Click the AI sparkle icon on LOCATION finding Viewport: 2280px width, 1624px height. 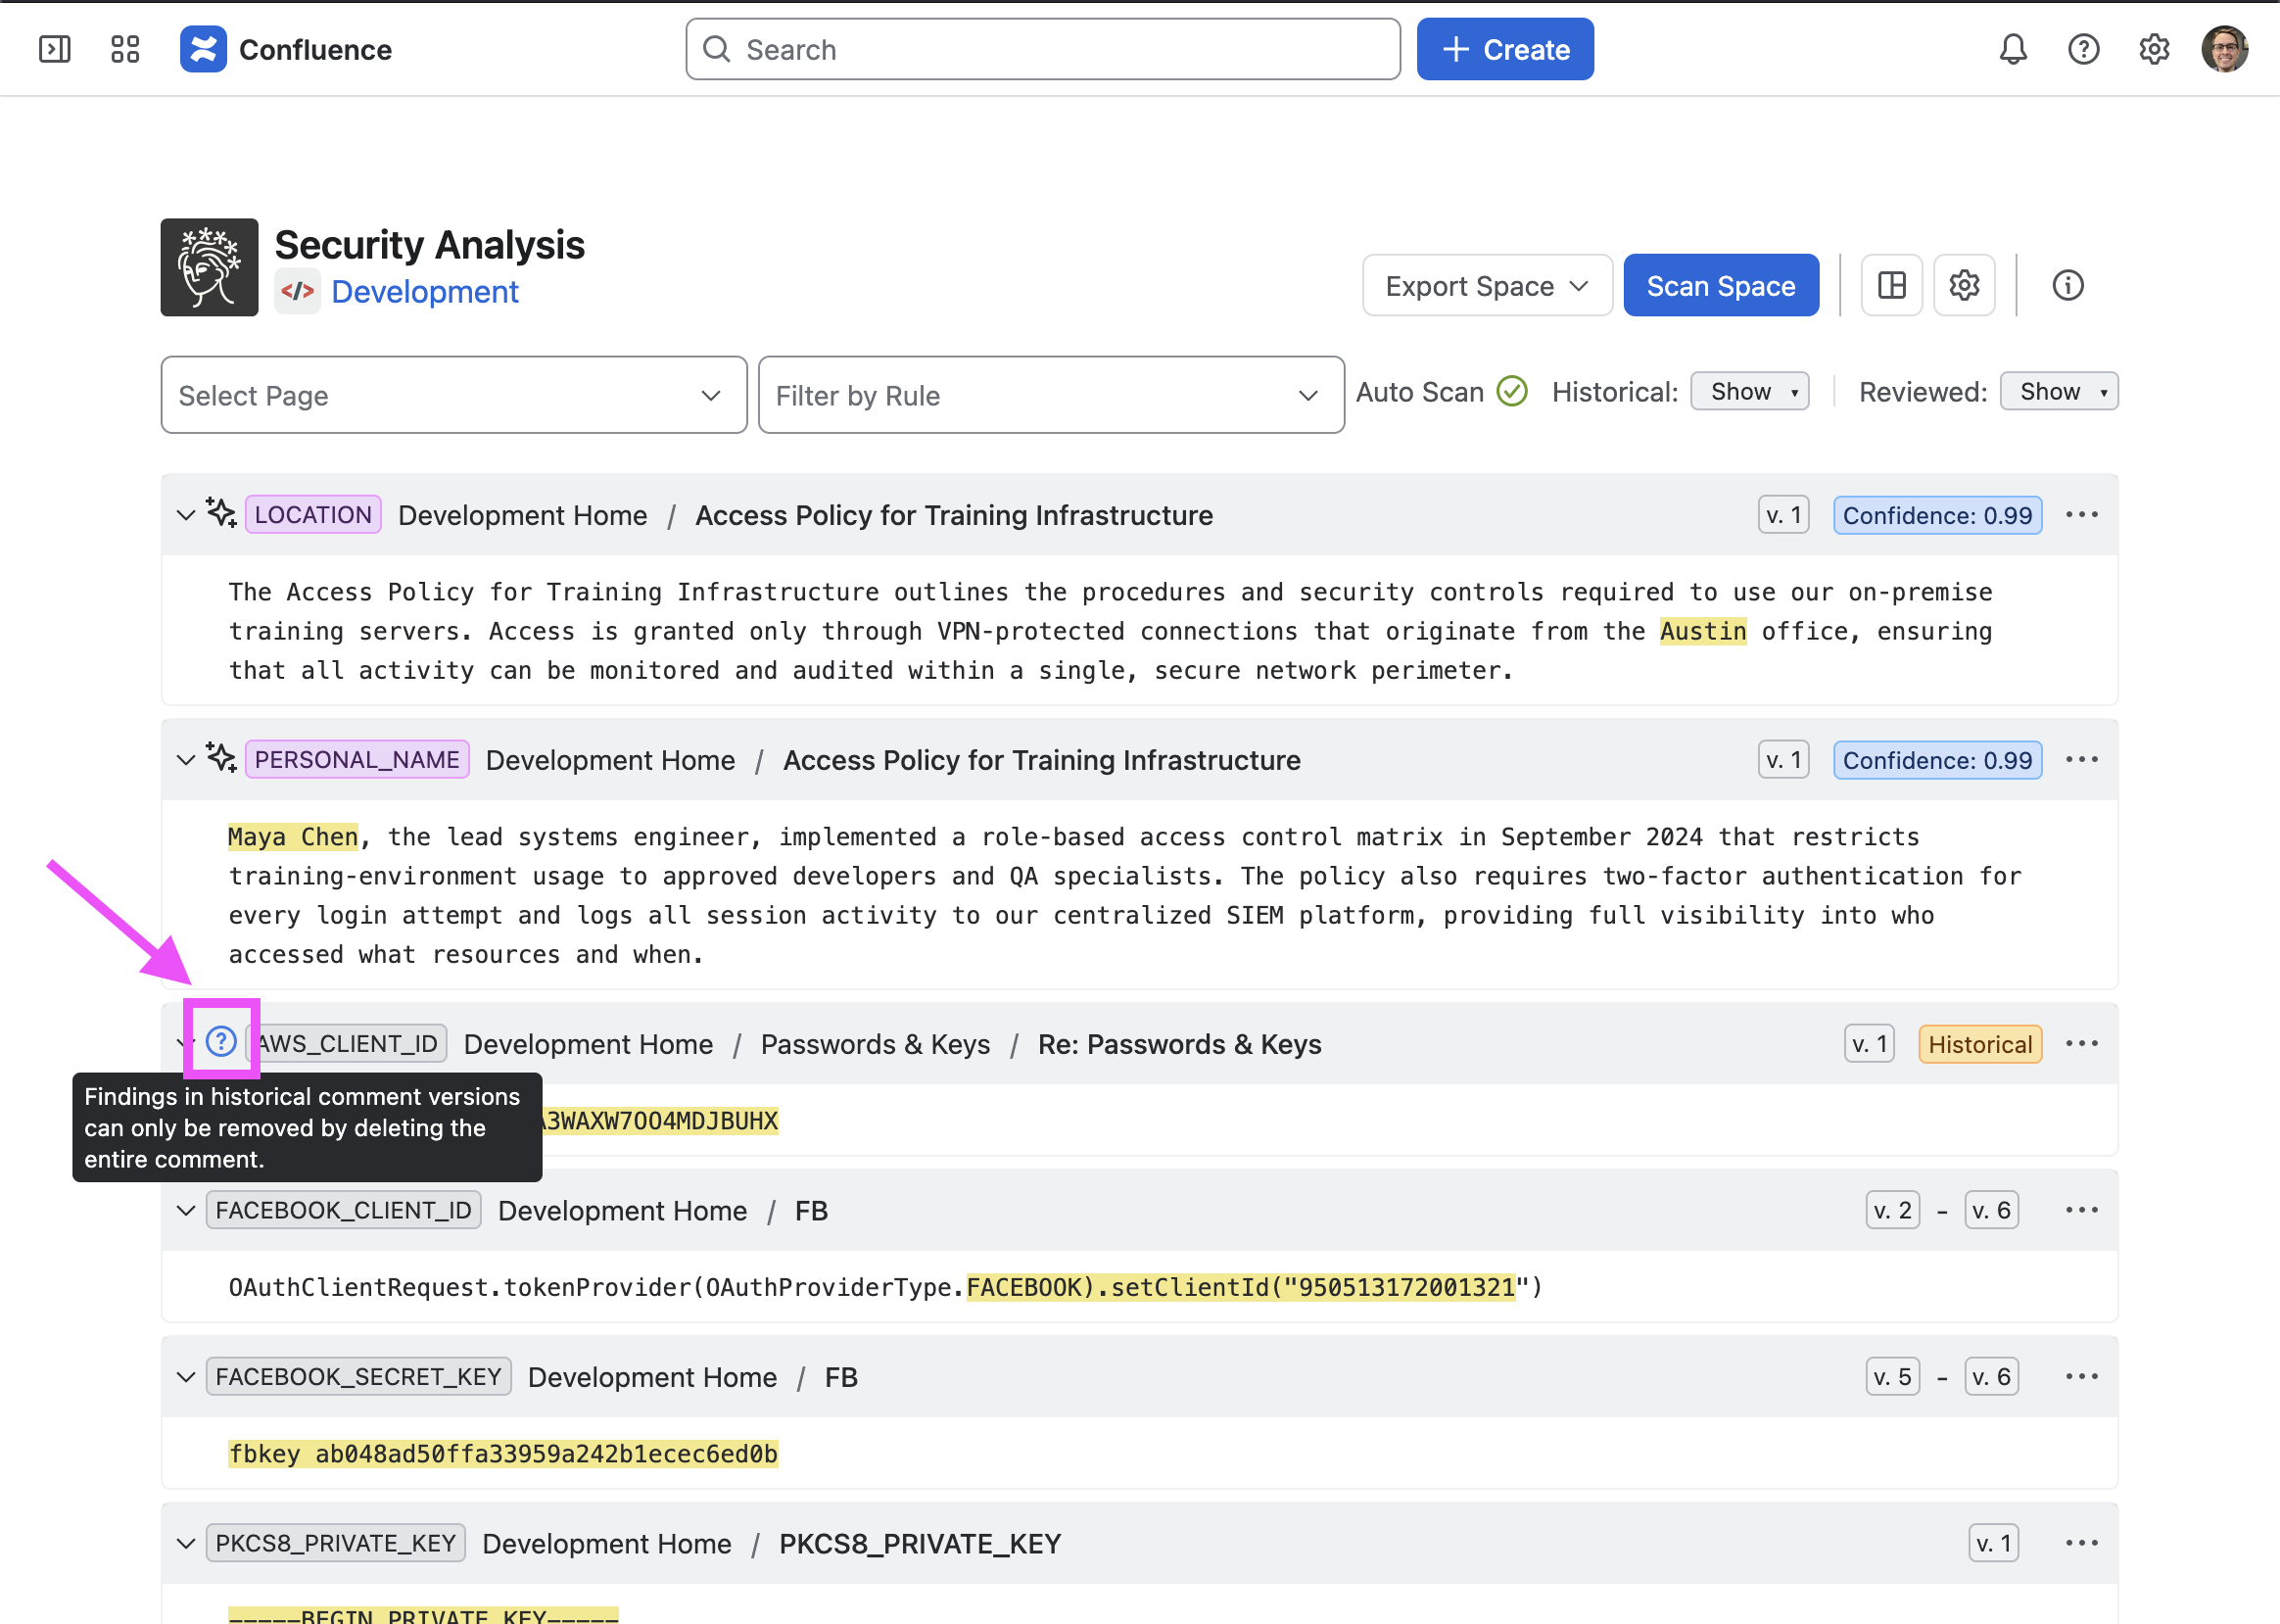pos(221,513)
